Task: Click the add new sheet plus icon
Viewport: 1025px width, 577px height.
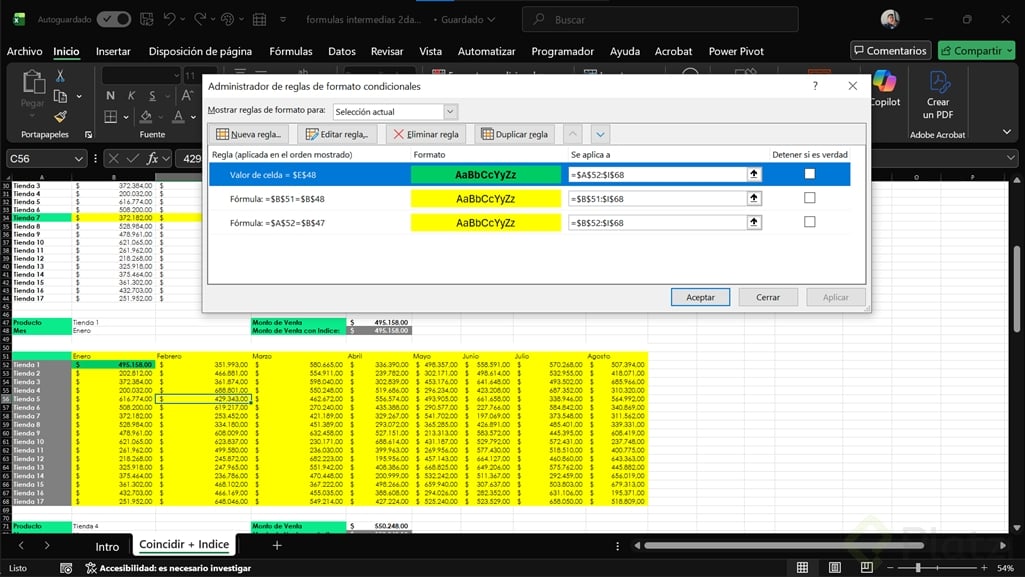Action: 277,545
